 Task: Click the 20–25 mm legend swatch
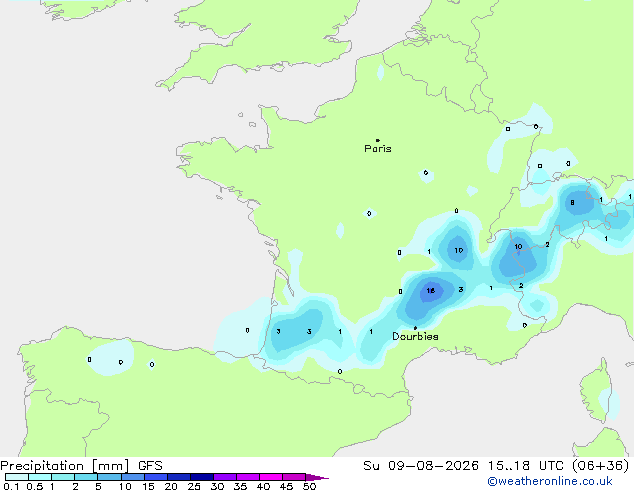(x=178, y=477)
